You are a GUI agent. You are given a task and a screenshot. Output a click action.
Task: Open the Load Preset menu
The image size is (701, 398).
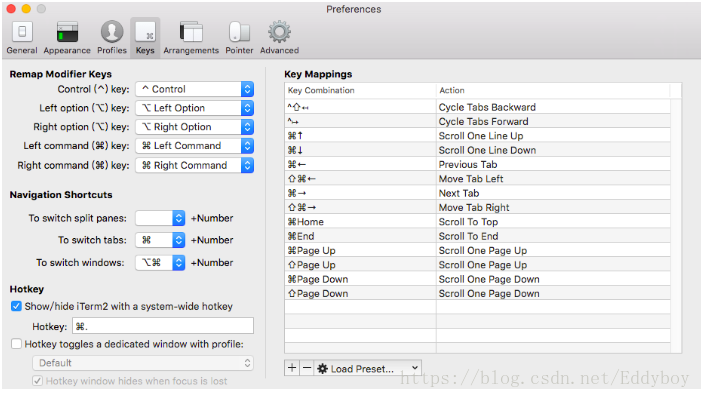[x=368, y=368]
